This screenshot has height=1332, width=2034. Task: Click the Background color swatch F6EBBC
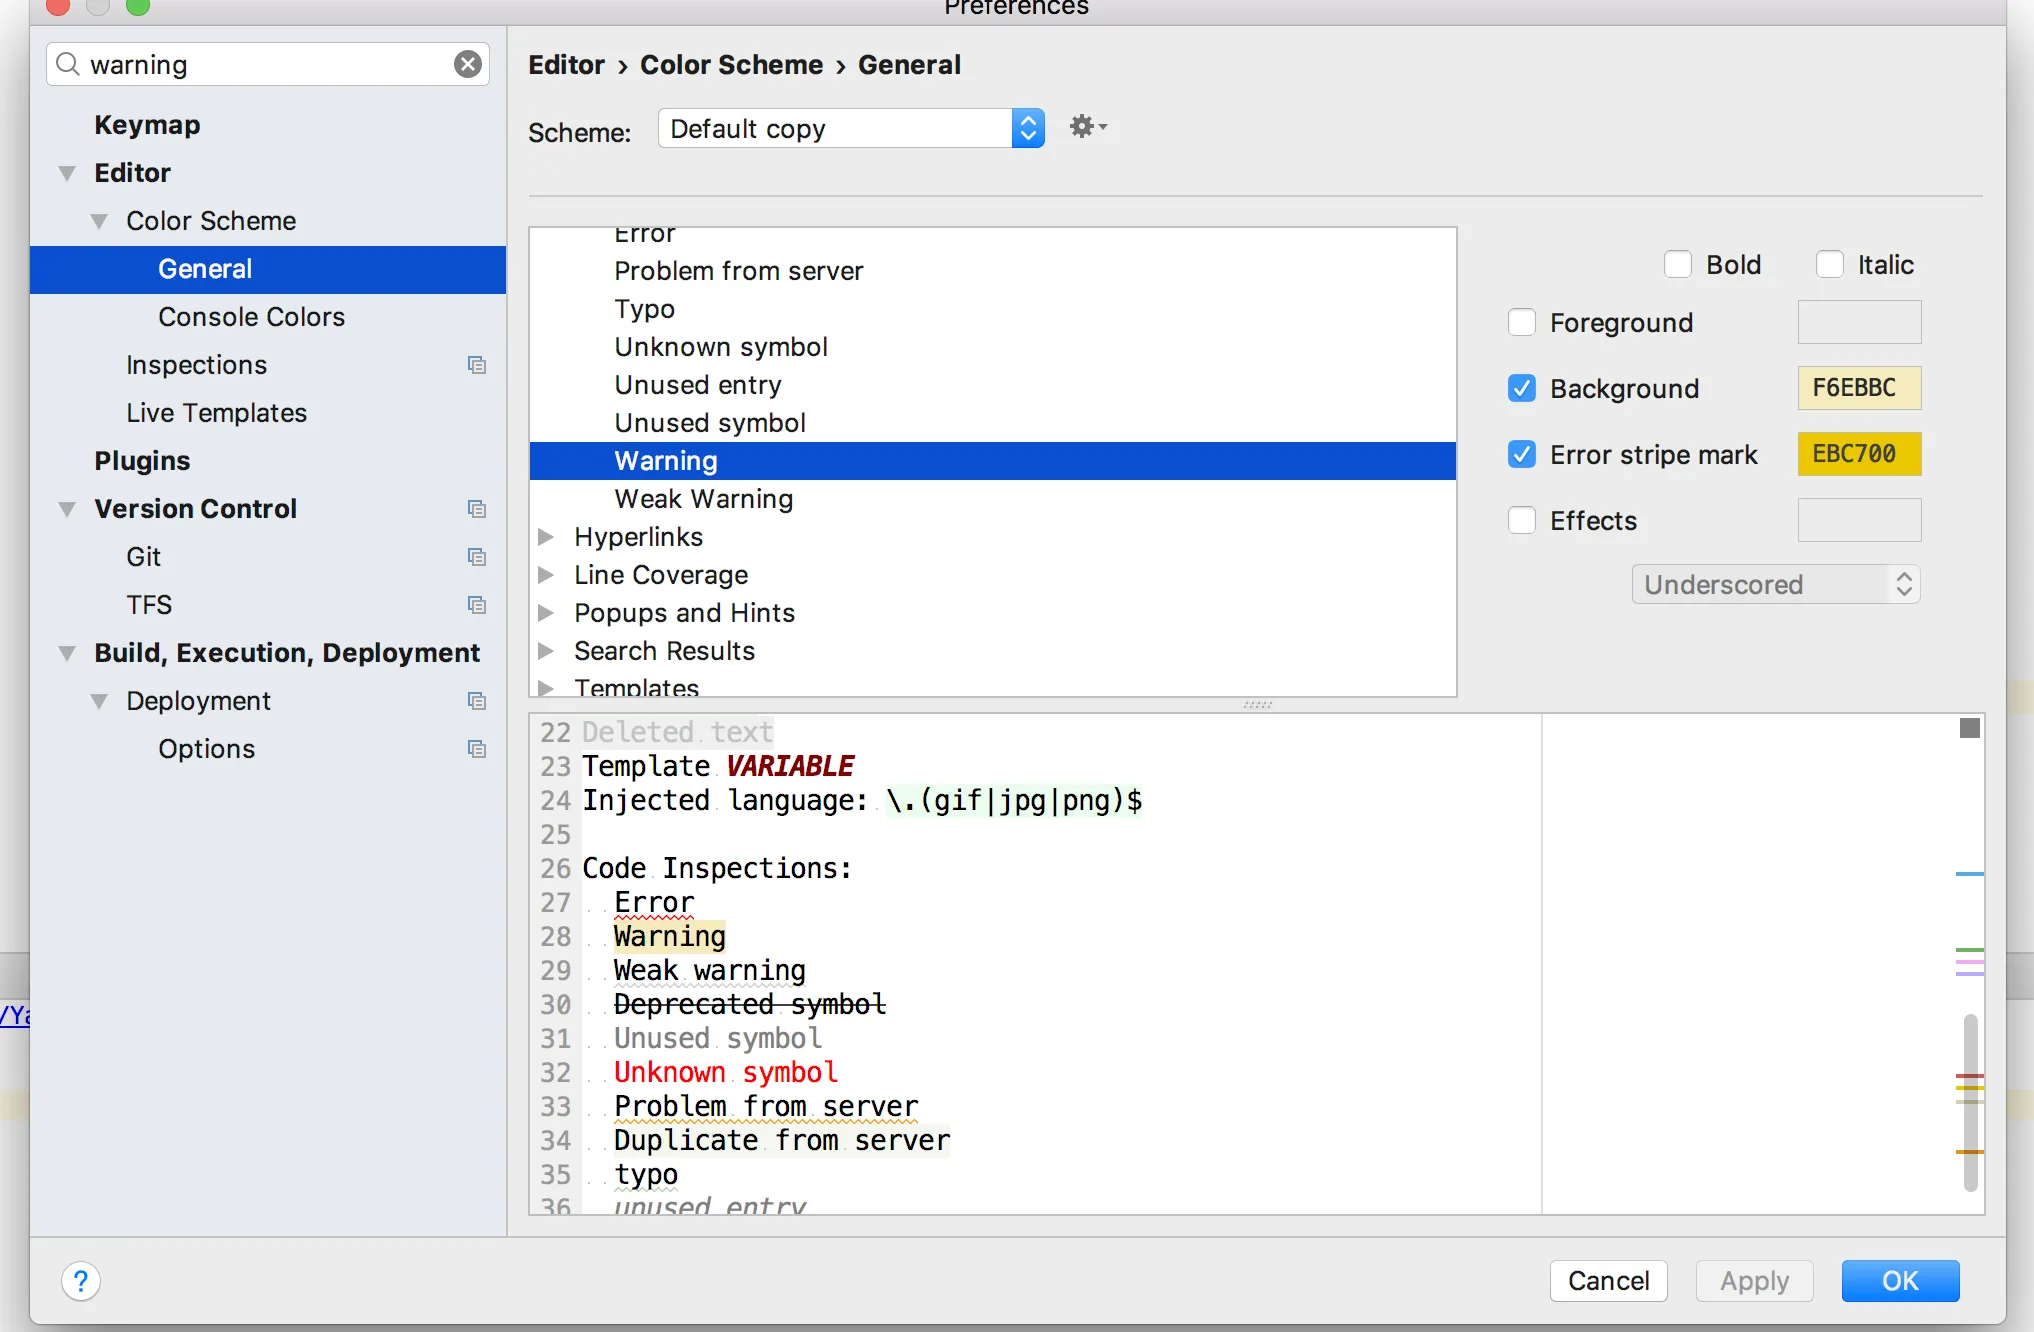[1857, 388]
